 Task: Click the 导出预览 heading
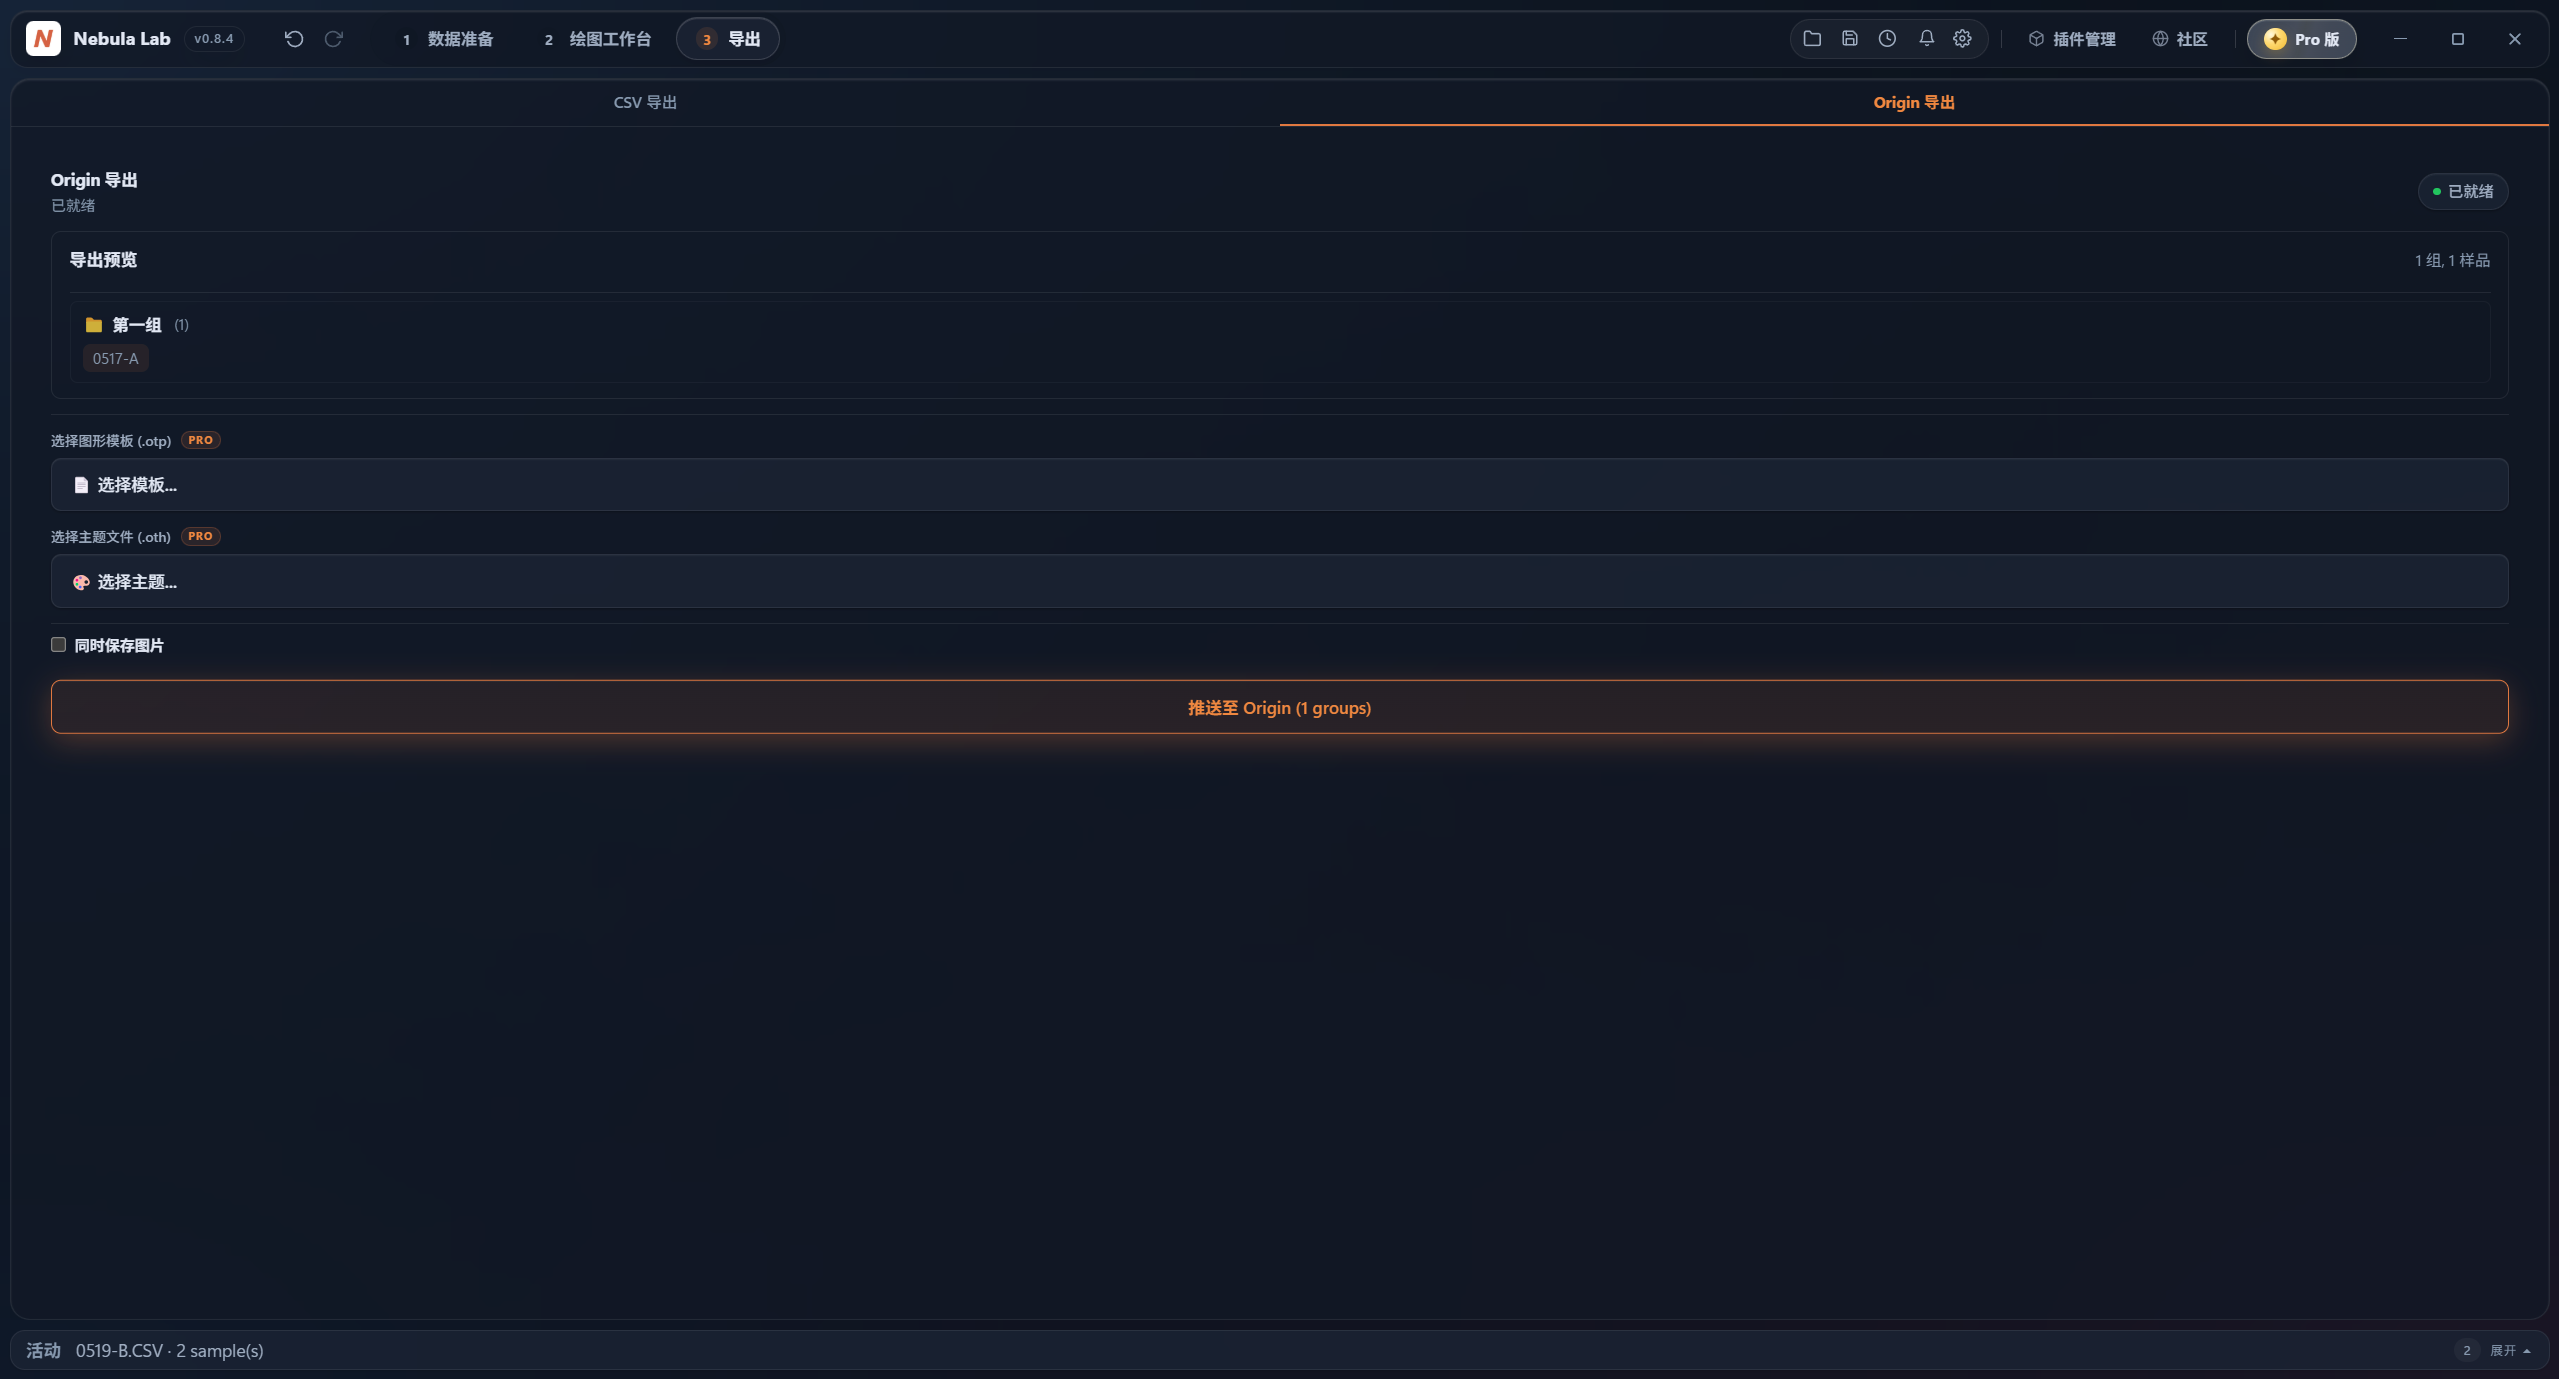pyautogui.click(x=103, y=260)
